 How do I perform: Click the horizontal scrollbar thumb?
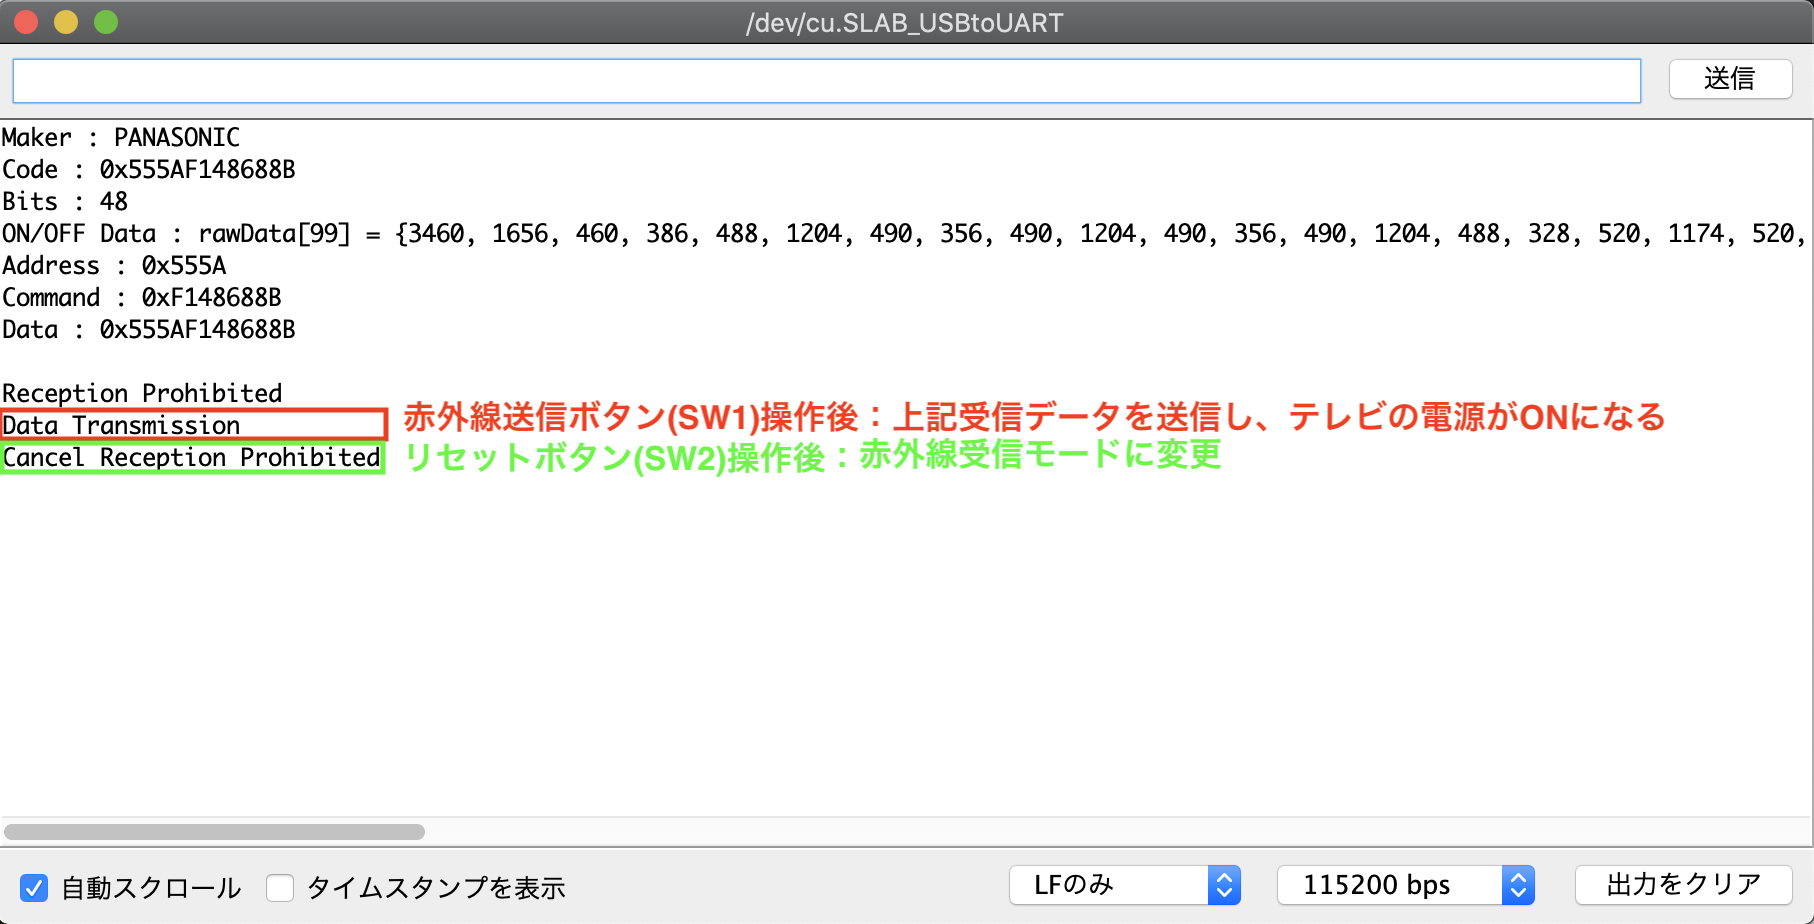pos(214,832)
